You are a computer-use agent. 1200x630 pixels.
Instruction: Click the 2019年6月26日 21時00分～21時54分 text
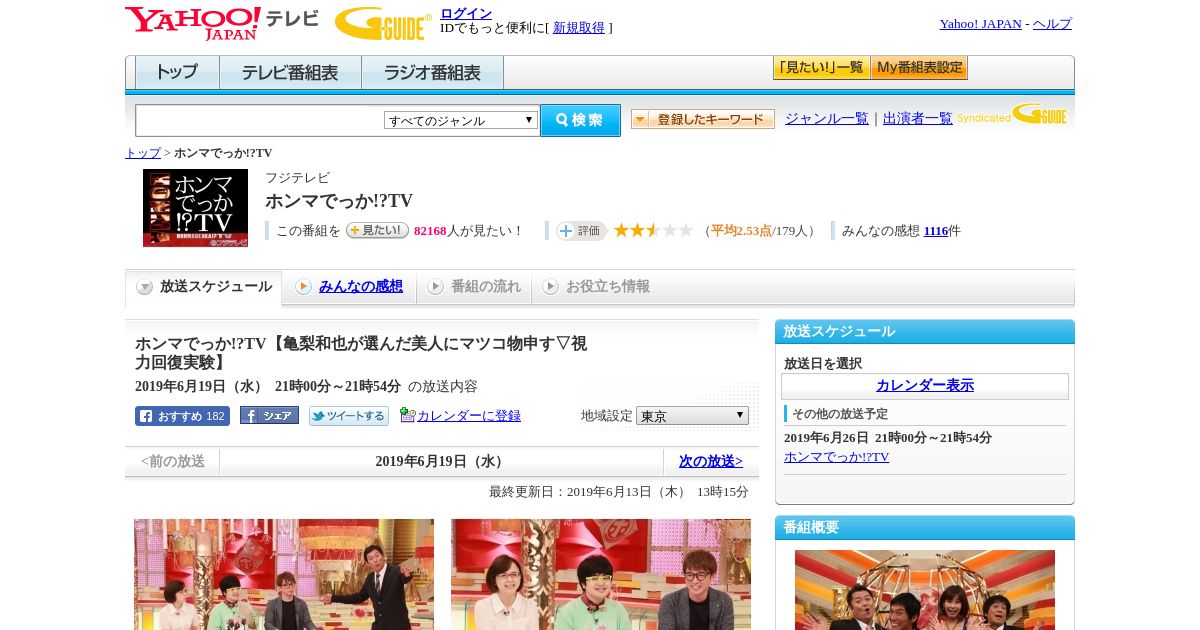[888, 438]
